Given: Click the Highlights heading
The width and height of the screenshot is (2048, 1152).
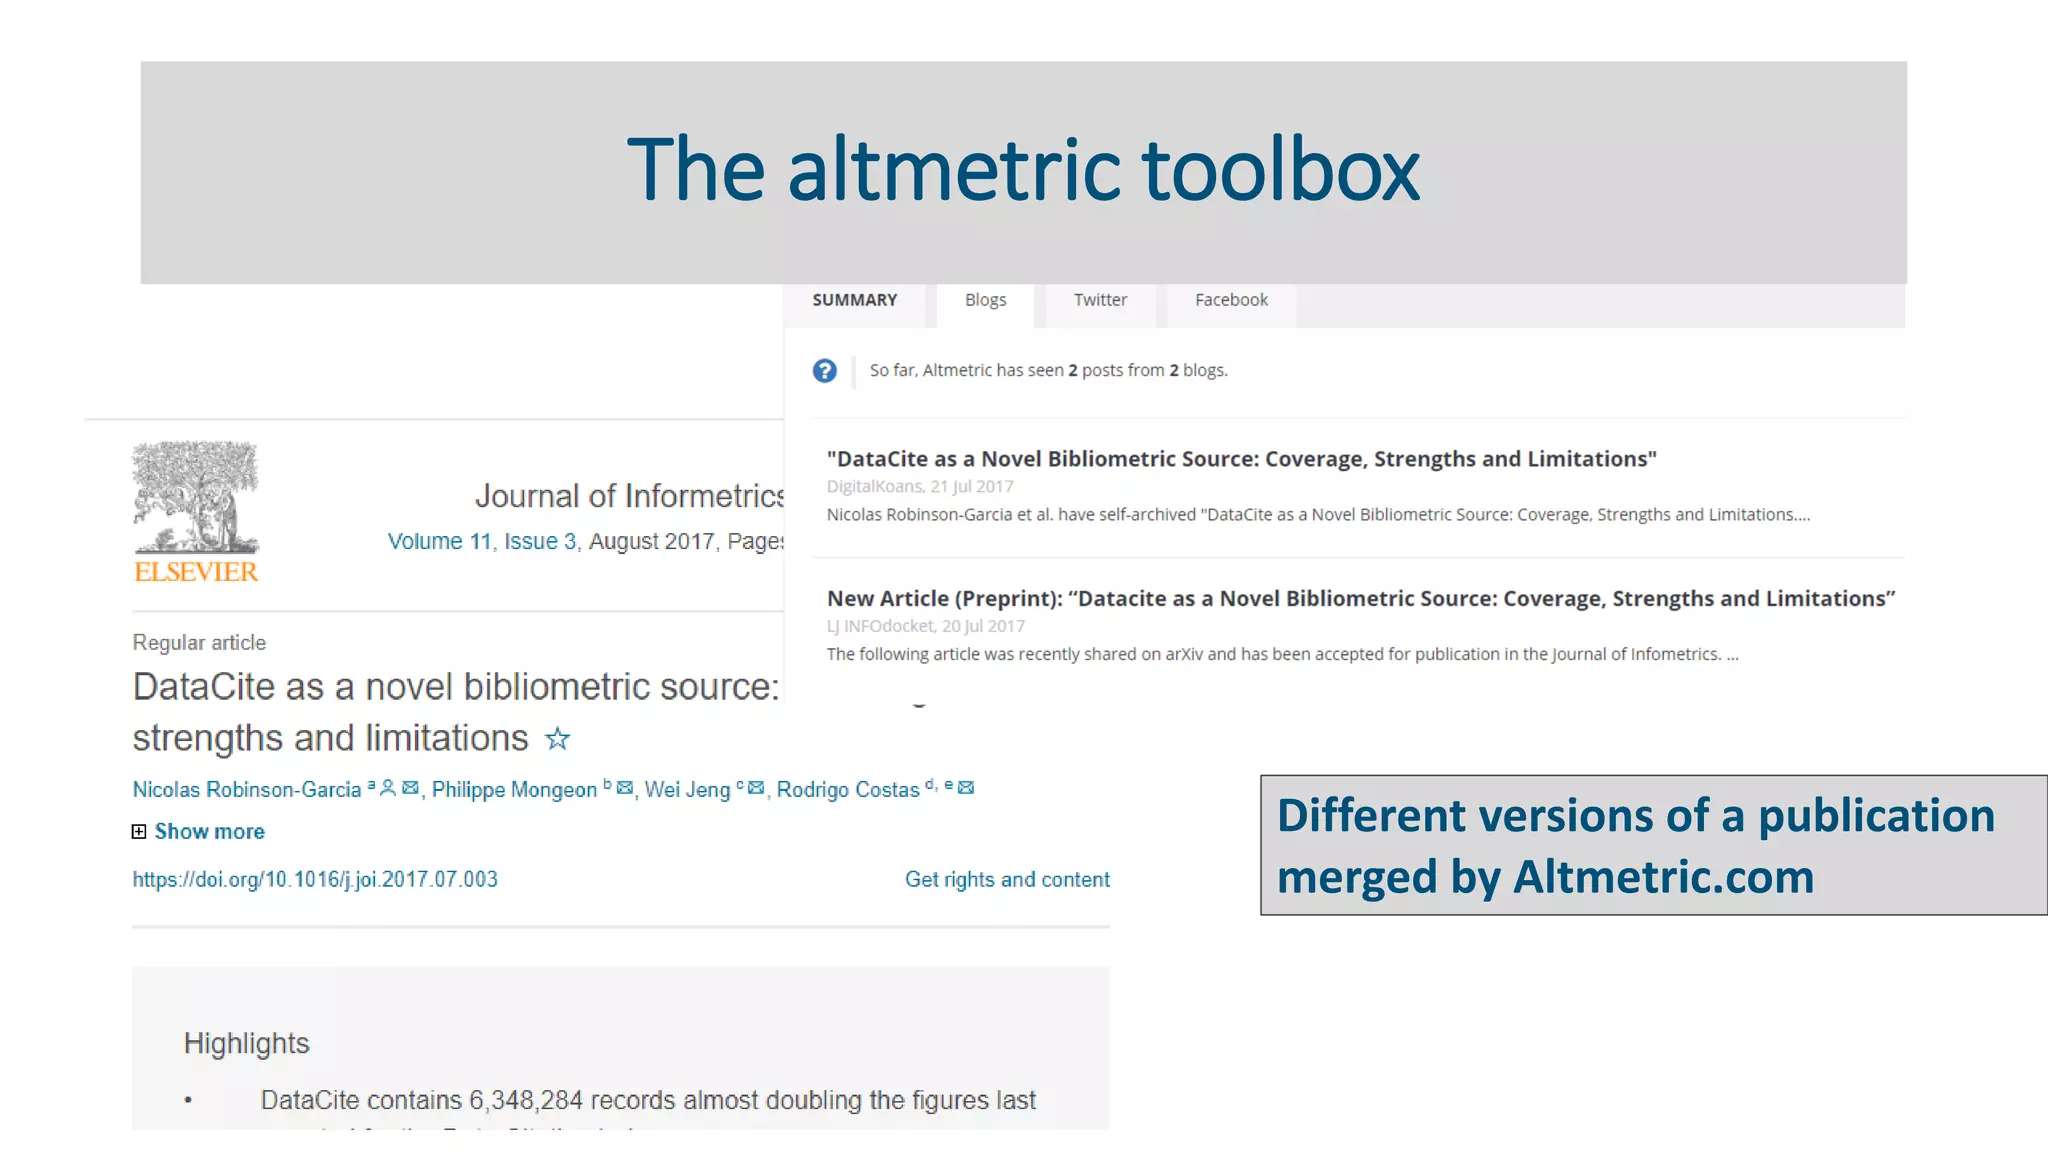Looking at the screenshot, I should tap(246, 1043).
